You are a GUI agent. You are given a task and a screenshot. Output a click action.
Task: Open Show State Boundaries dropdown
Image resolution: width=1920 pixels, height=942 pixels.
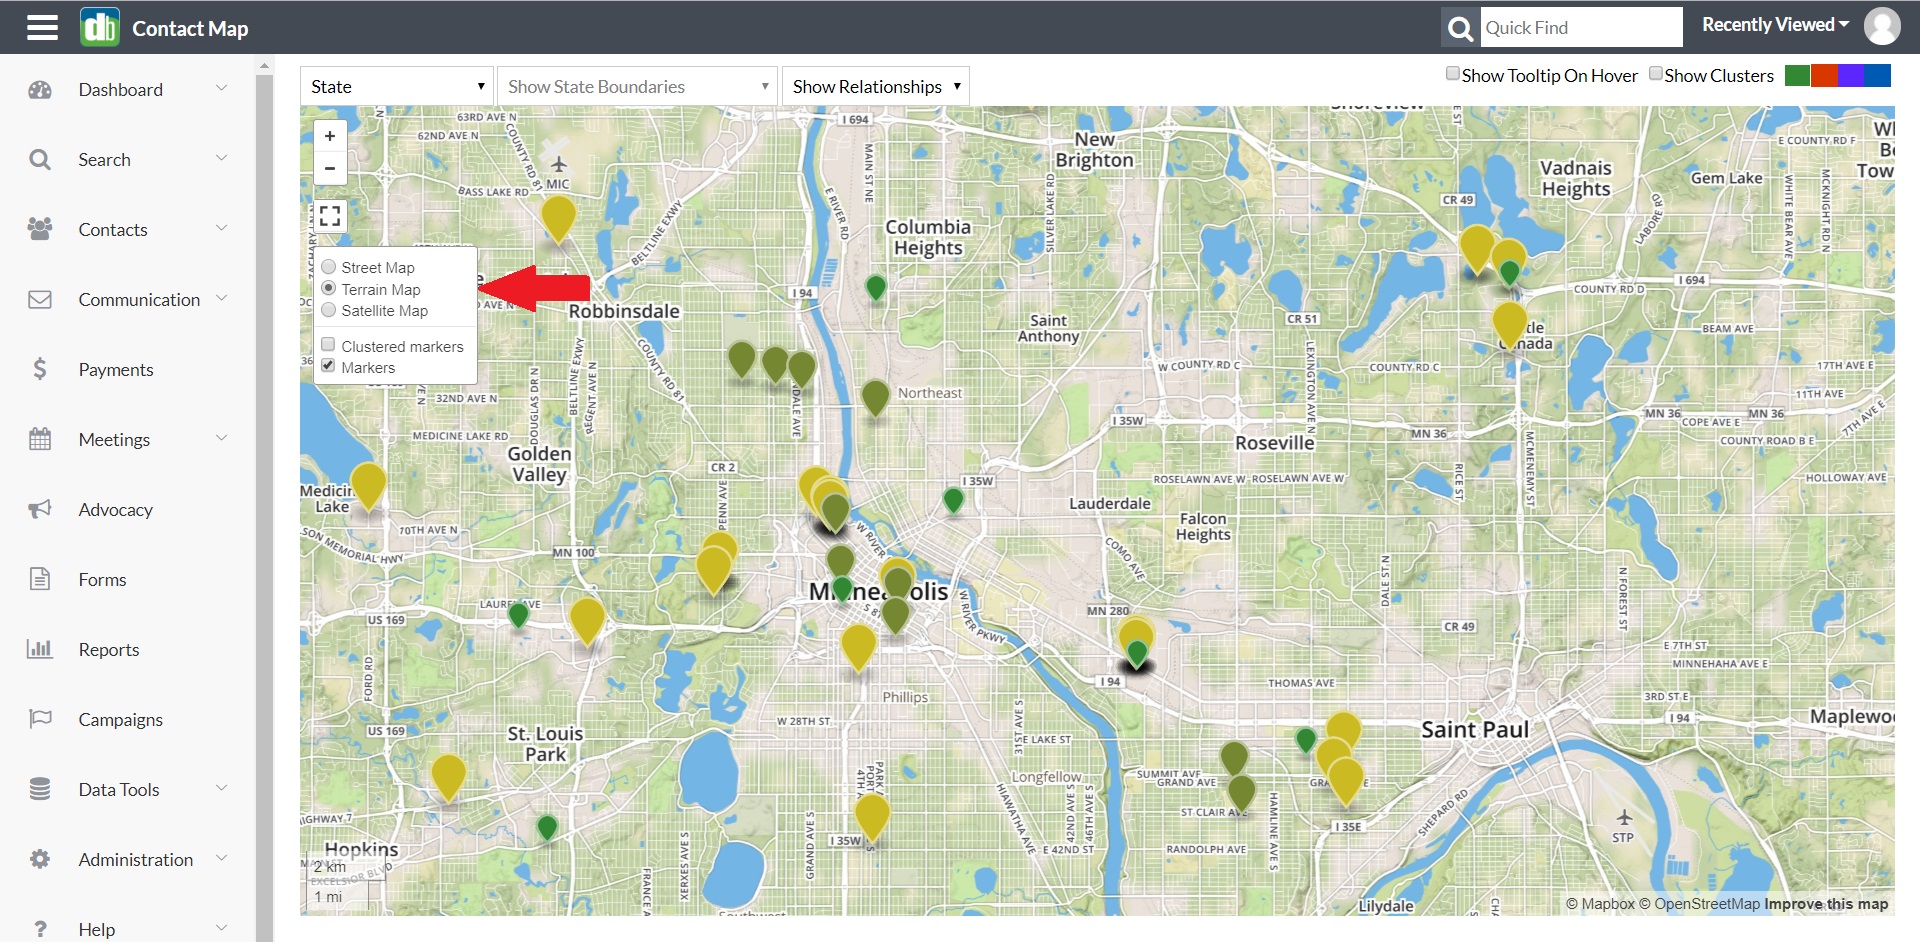[637, 86]
